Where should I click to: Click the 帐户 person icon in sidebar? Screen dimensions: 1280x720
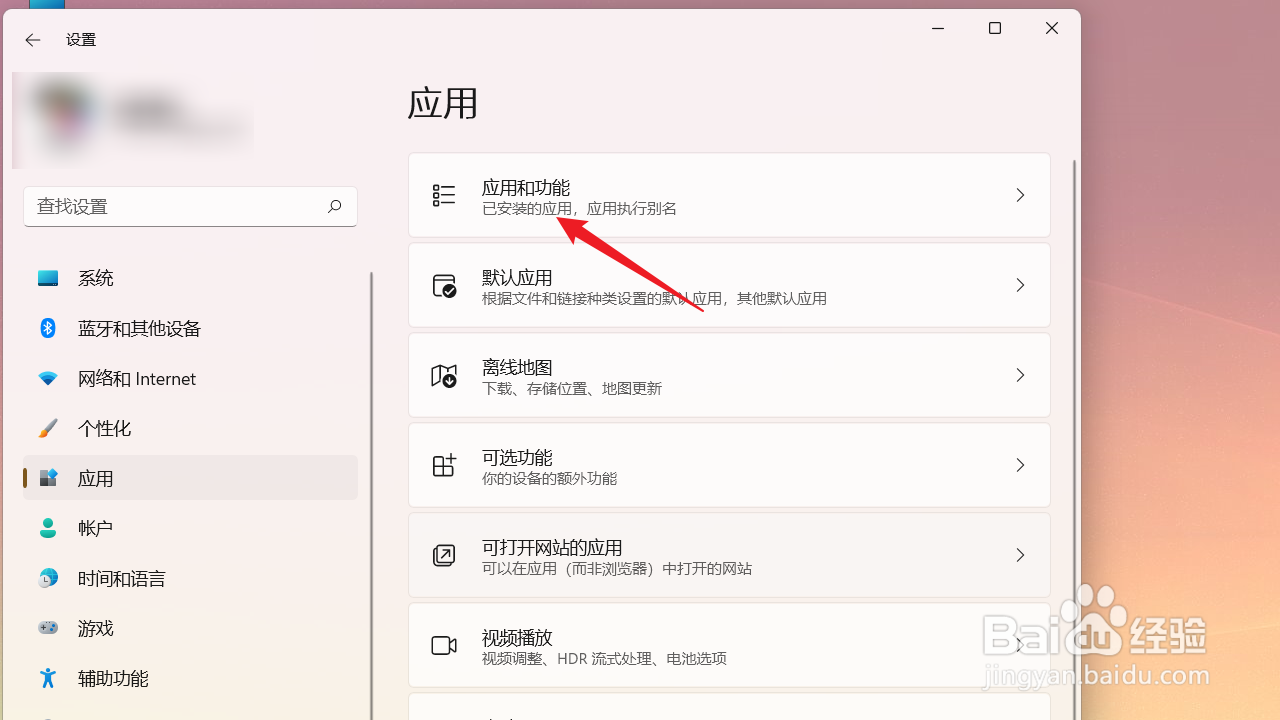click(48, 528)
